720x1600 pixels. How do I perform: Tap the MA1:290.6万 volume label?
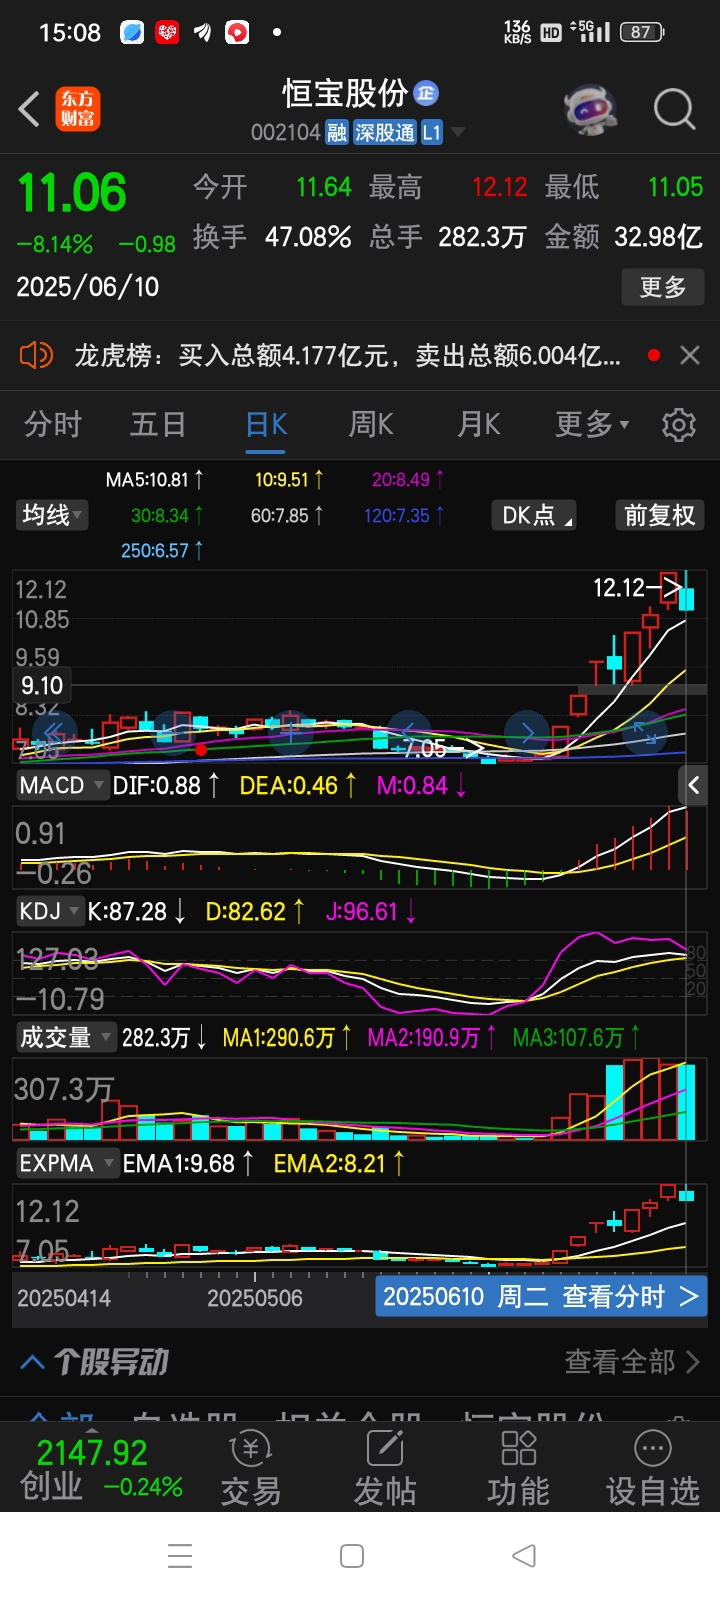[287, 1038]
